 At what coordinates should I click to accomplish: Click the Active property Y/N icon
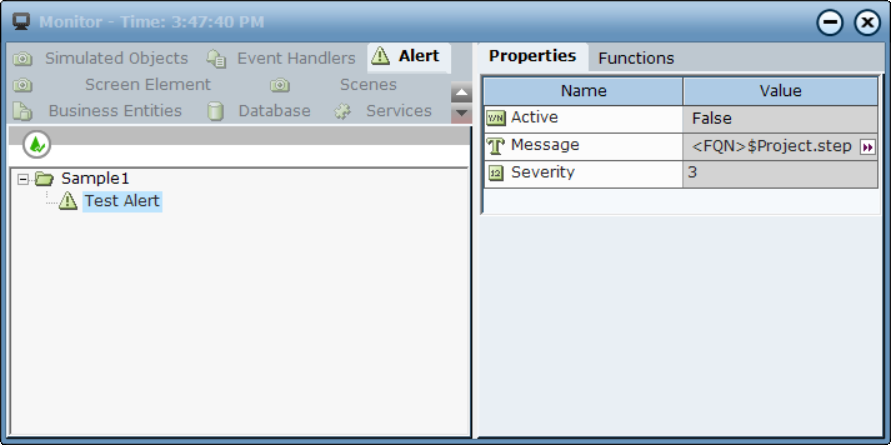click(x=496, y=118)
